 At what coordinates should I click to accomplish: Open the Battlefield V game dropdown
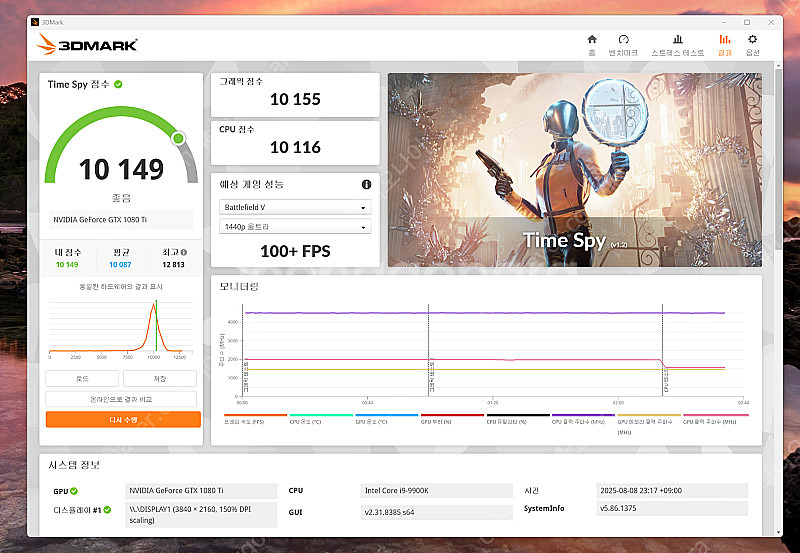295,207
